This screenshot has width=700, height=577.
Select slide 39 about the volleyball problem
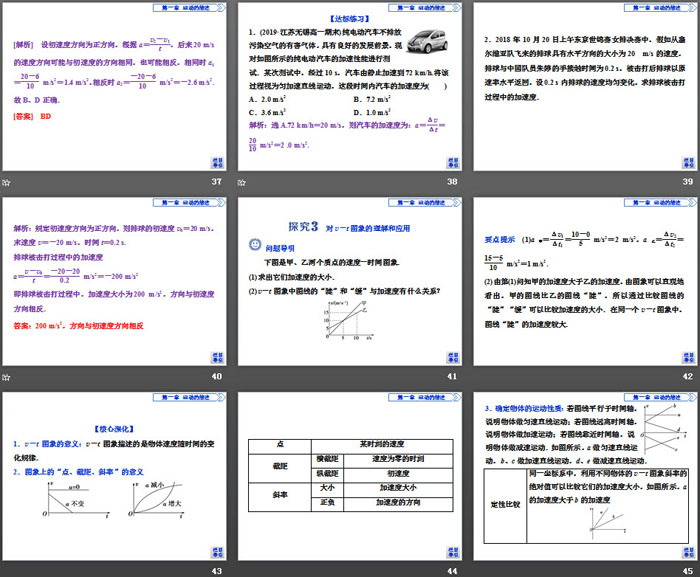[x=583, y=87]
